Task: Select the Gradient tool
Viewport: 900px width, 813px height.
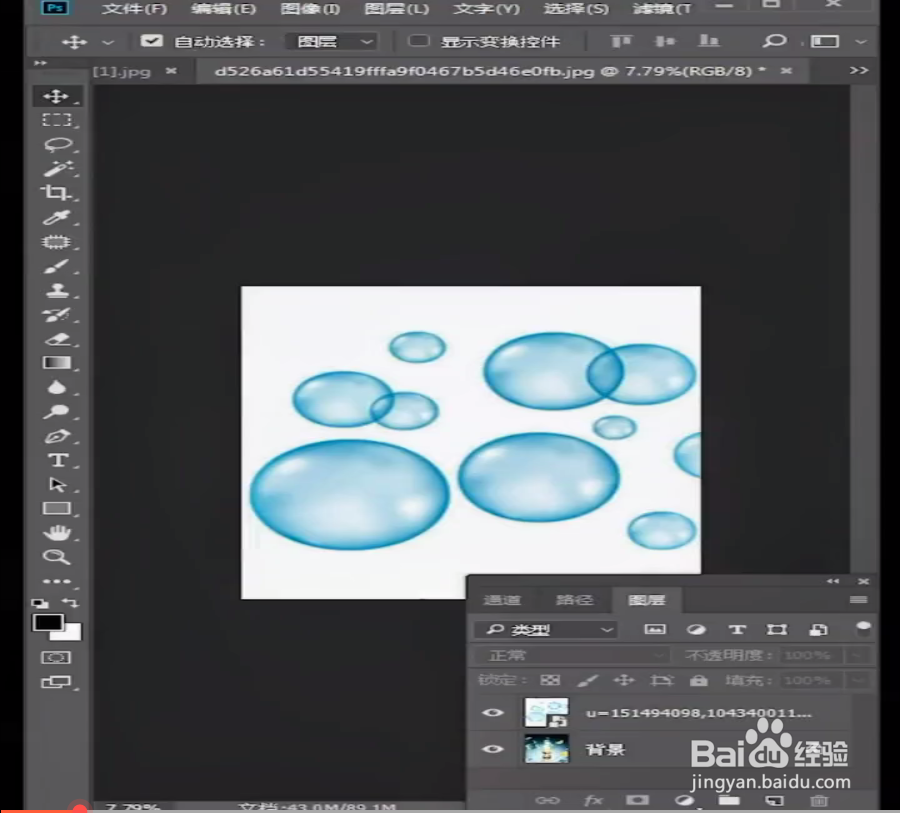Action: 56,363
